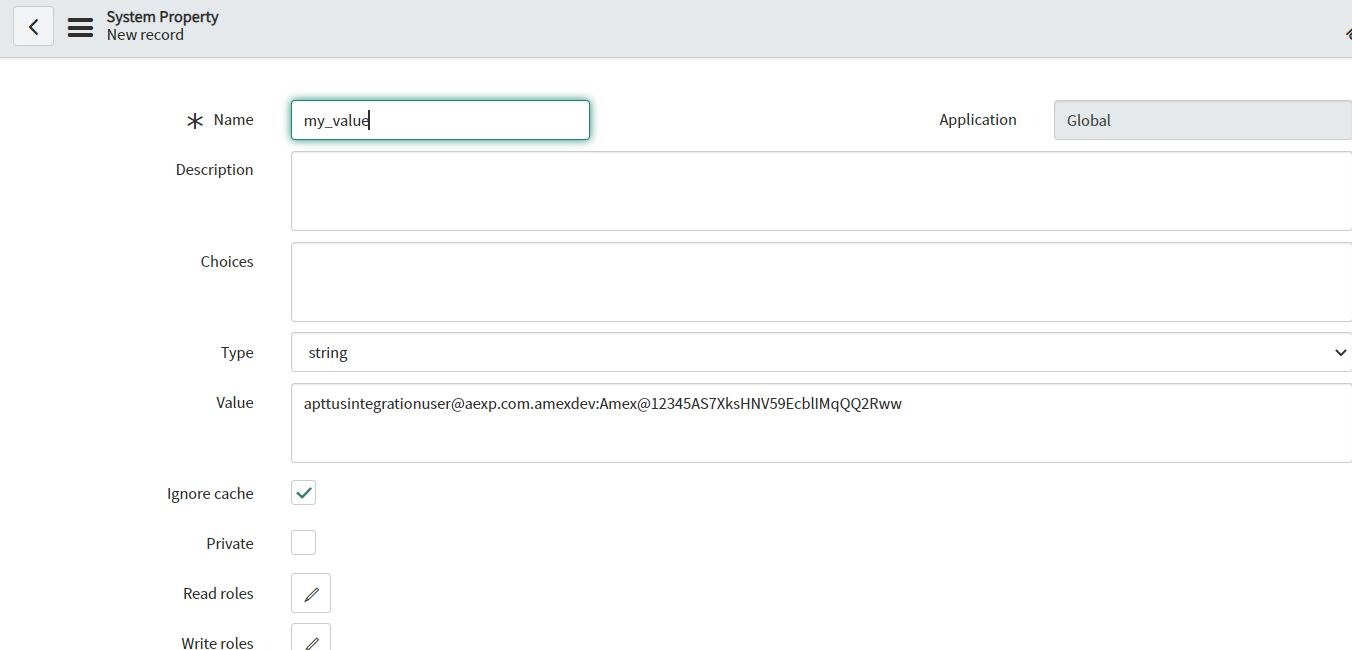
Task: Click the empty Description text area
Action: (x=700, y=190)
